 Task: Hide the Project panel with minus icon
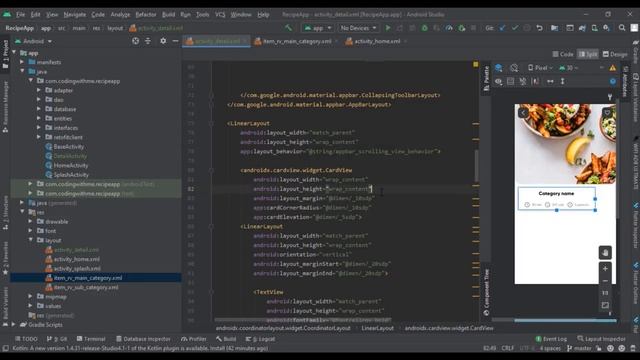(x=175, y=41)
